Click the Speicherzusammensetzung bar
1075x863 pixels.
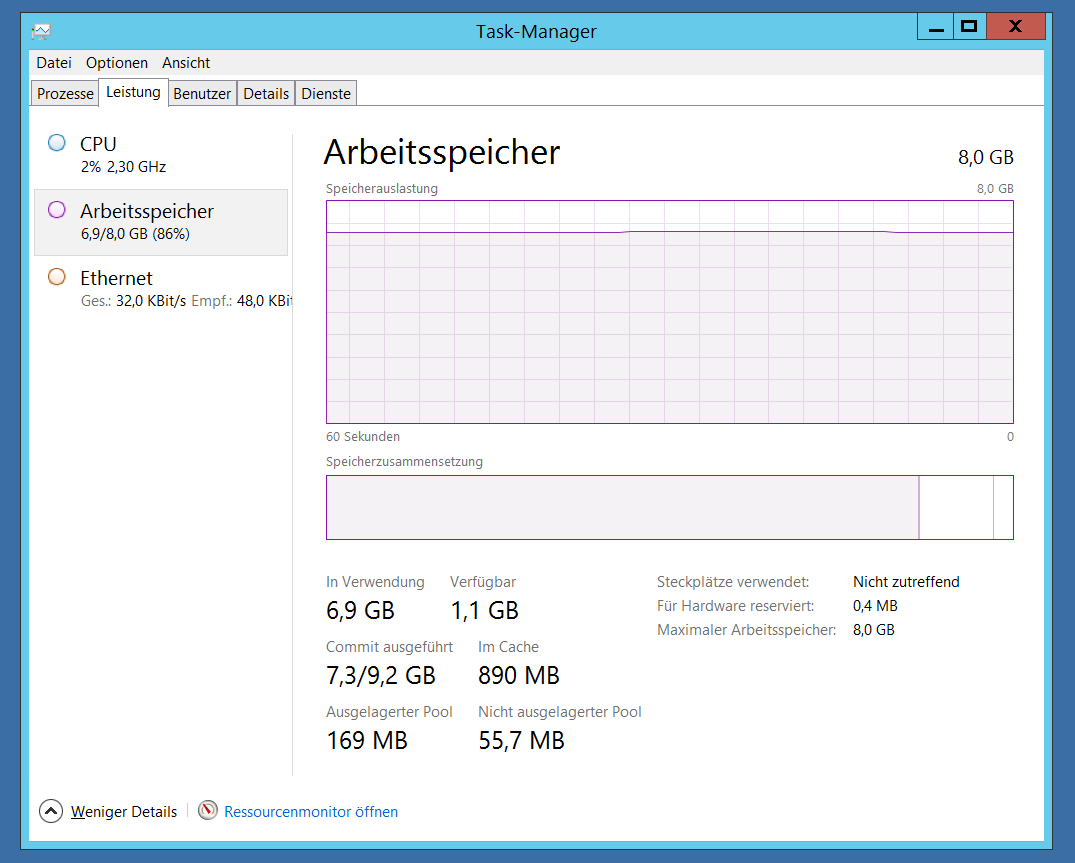point(670,507)
